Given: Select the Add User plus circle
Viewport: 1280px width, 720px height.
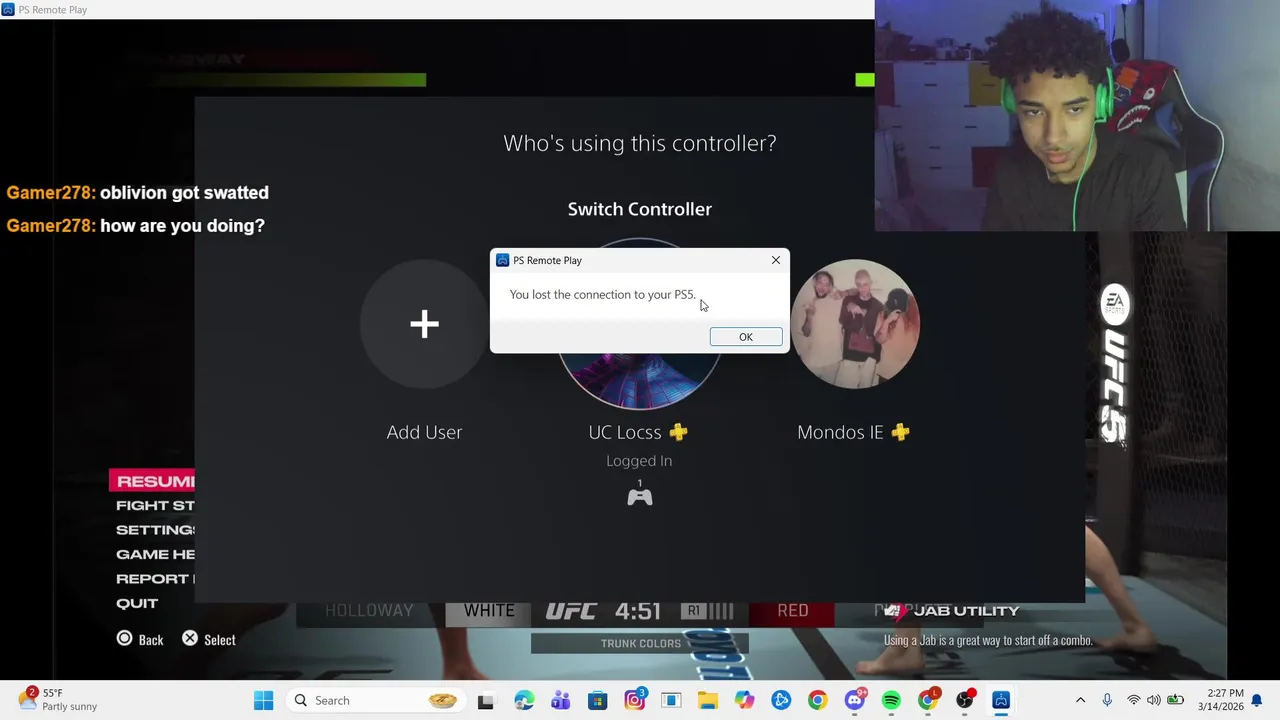Looking at the screenshot, I should click(x=424, y=324).
